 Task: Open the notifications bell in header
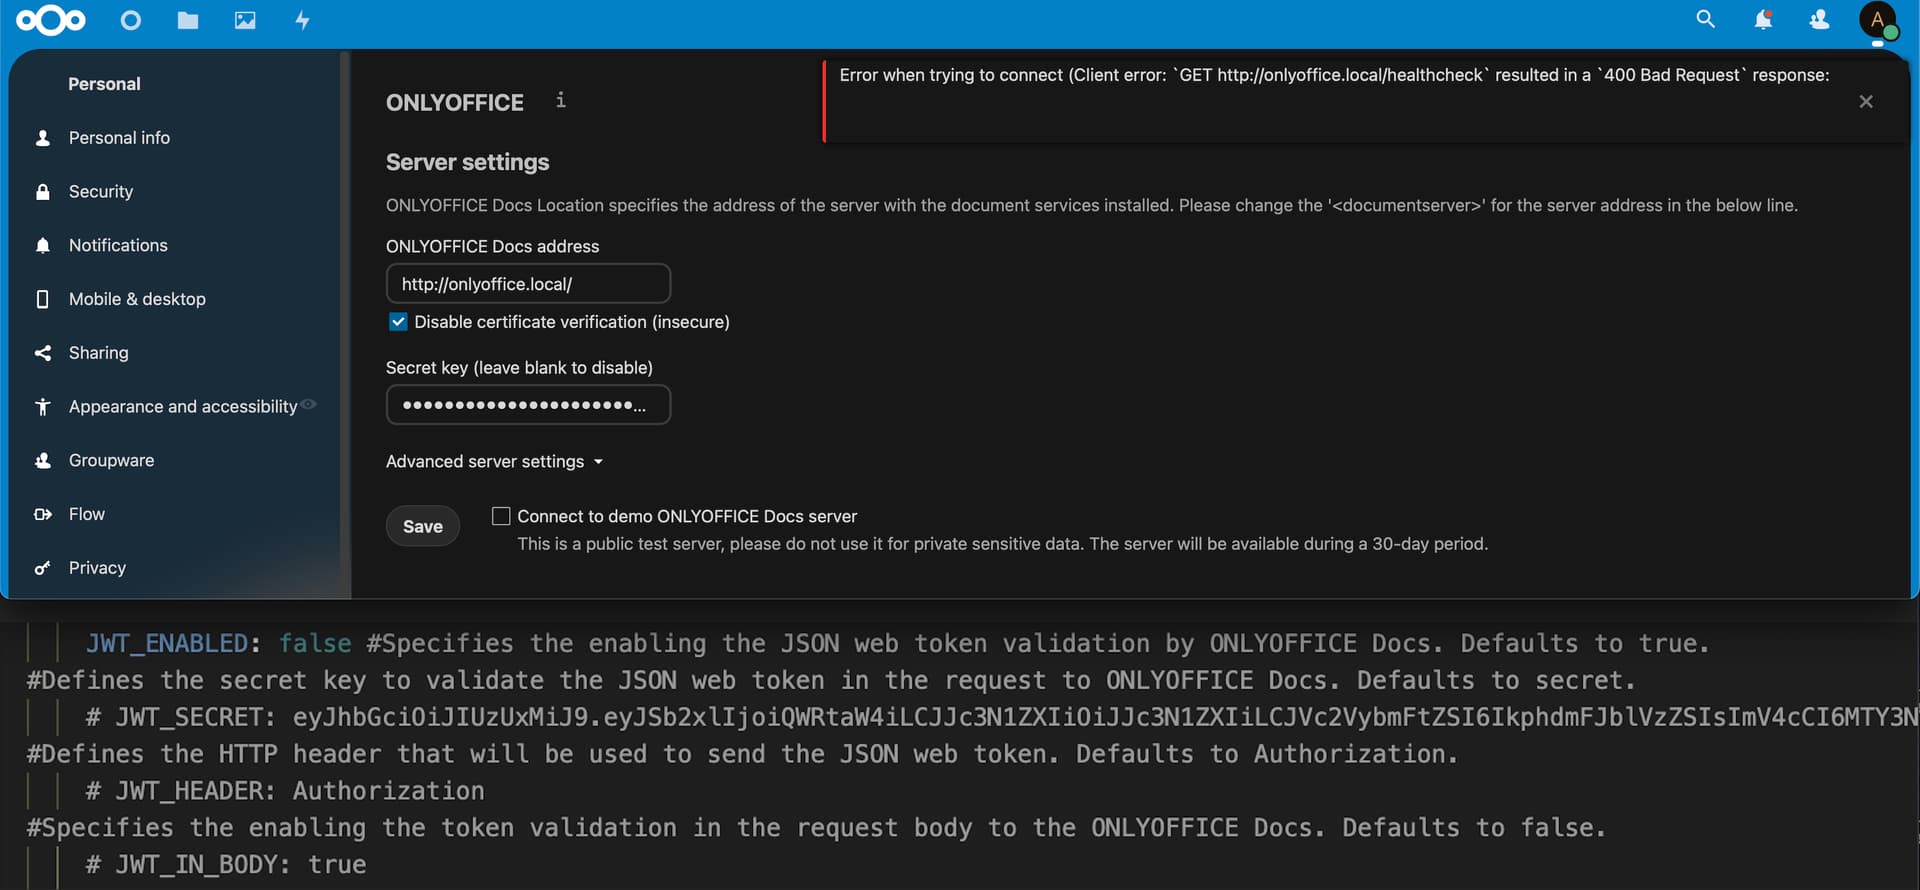click(1763, 20)
